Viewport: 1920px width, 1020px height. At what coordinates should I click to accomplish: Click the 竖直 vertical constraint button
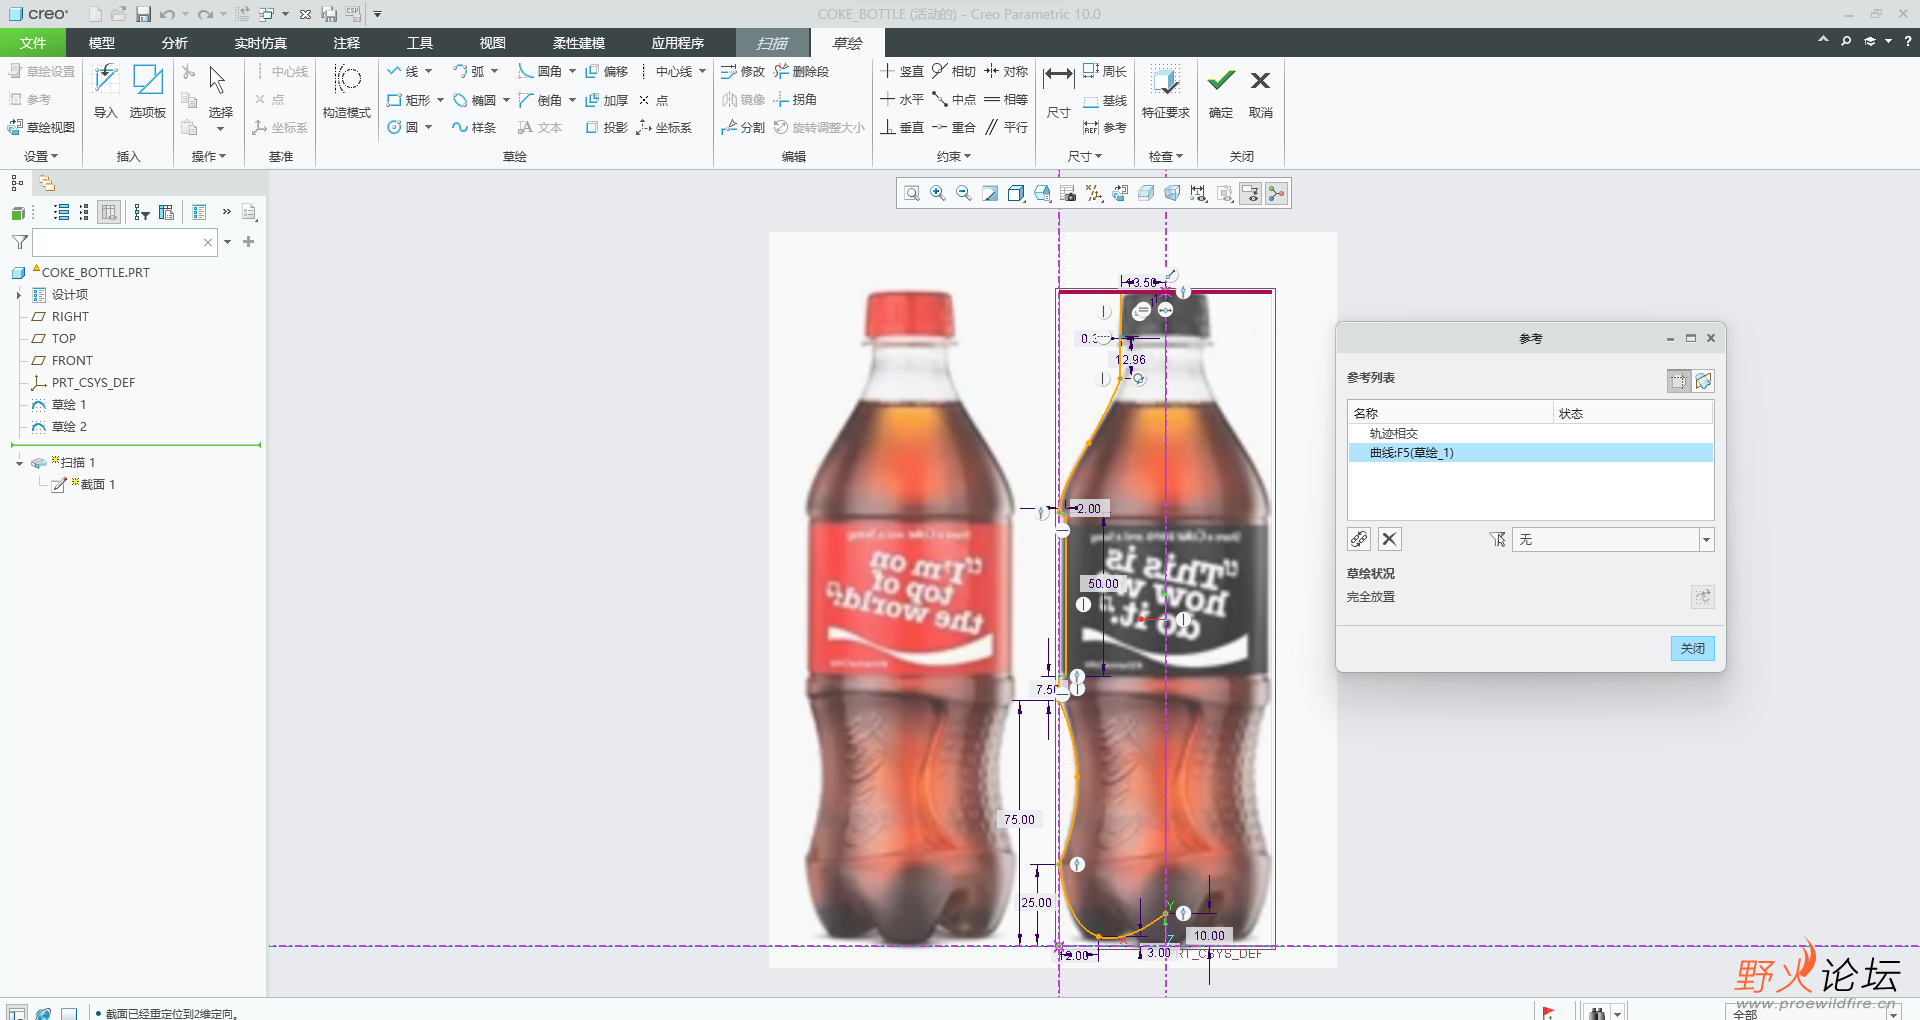point(901,72)
